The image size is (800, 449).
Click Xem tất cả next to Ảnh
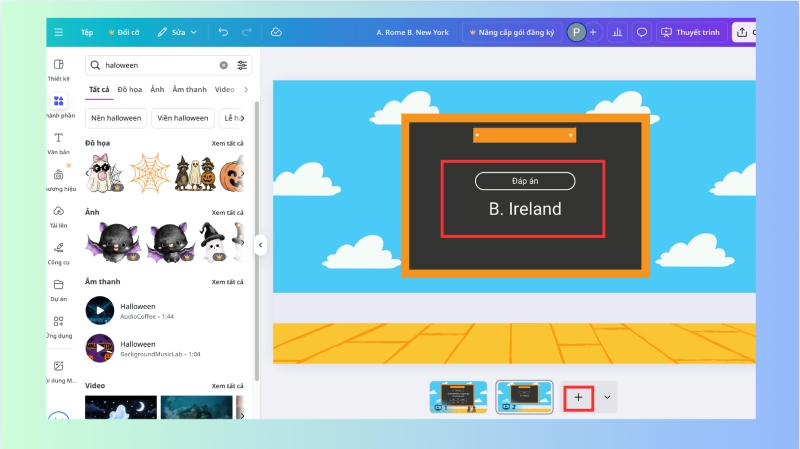(227, 213)
